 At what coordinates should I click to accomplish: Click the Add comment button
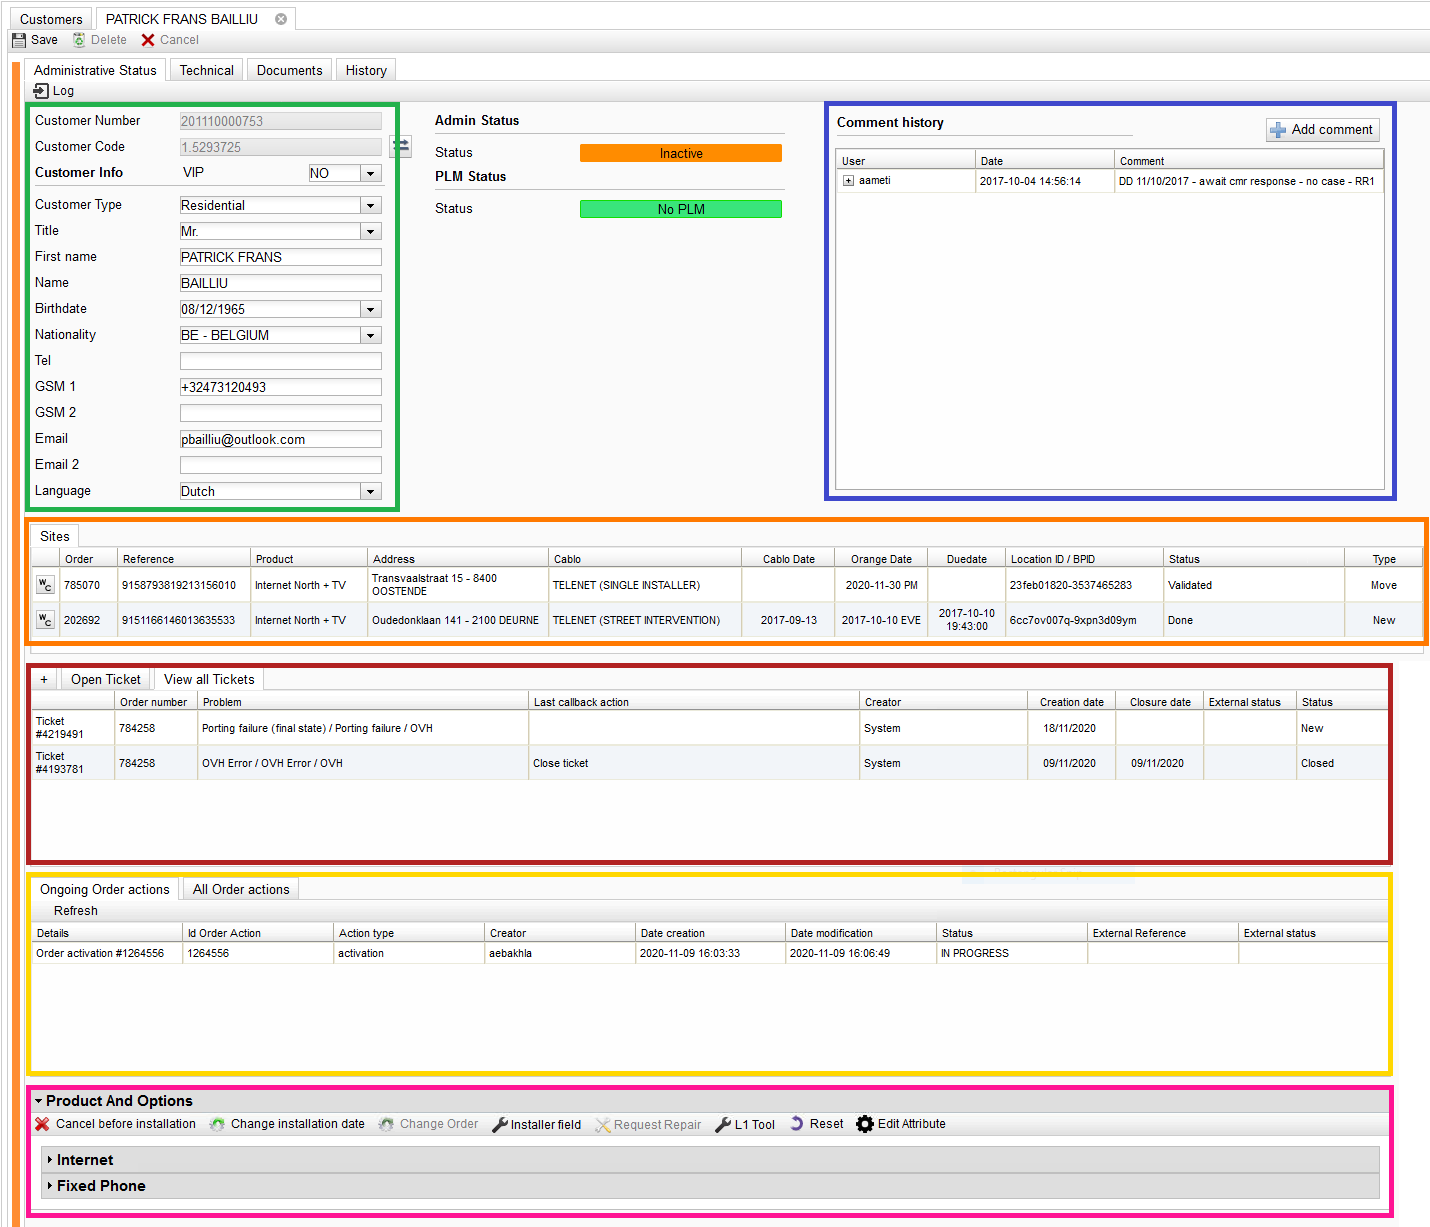coord(1322,130)
